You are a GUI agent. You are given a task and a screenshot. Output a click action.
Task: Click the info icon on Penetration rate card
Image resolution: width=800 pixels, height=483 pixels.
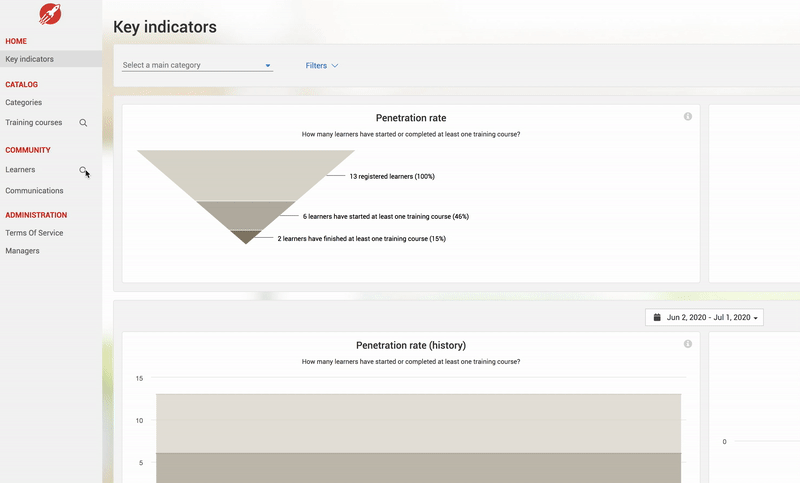coord(688,117)
